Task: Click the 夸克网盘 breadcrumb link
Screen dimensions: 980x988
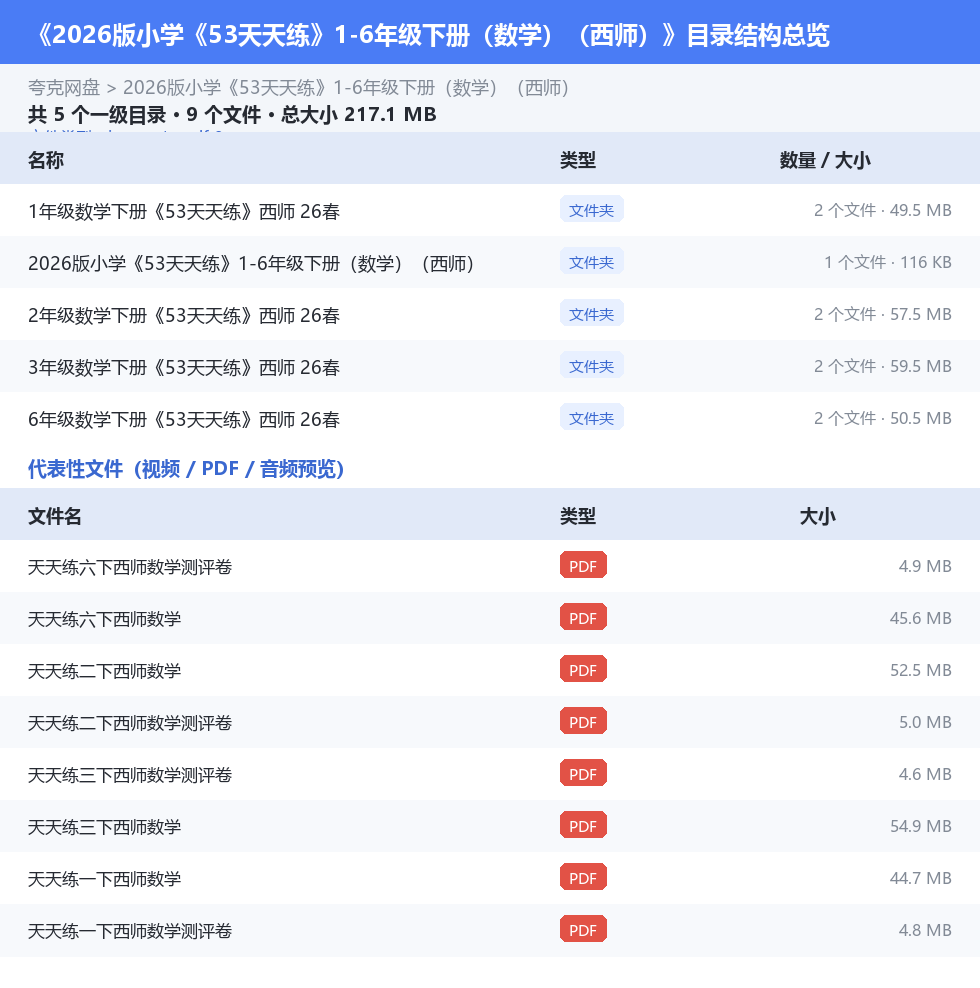Action: [x=64, y=88]
